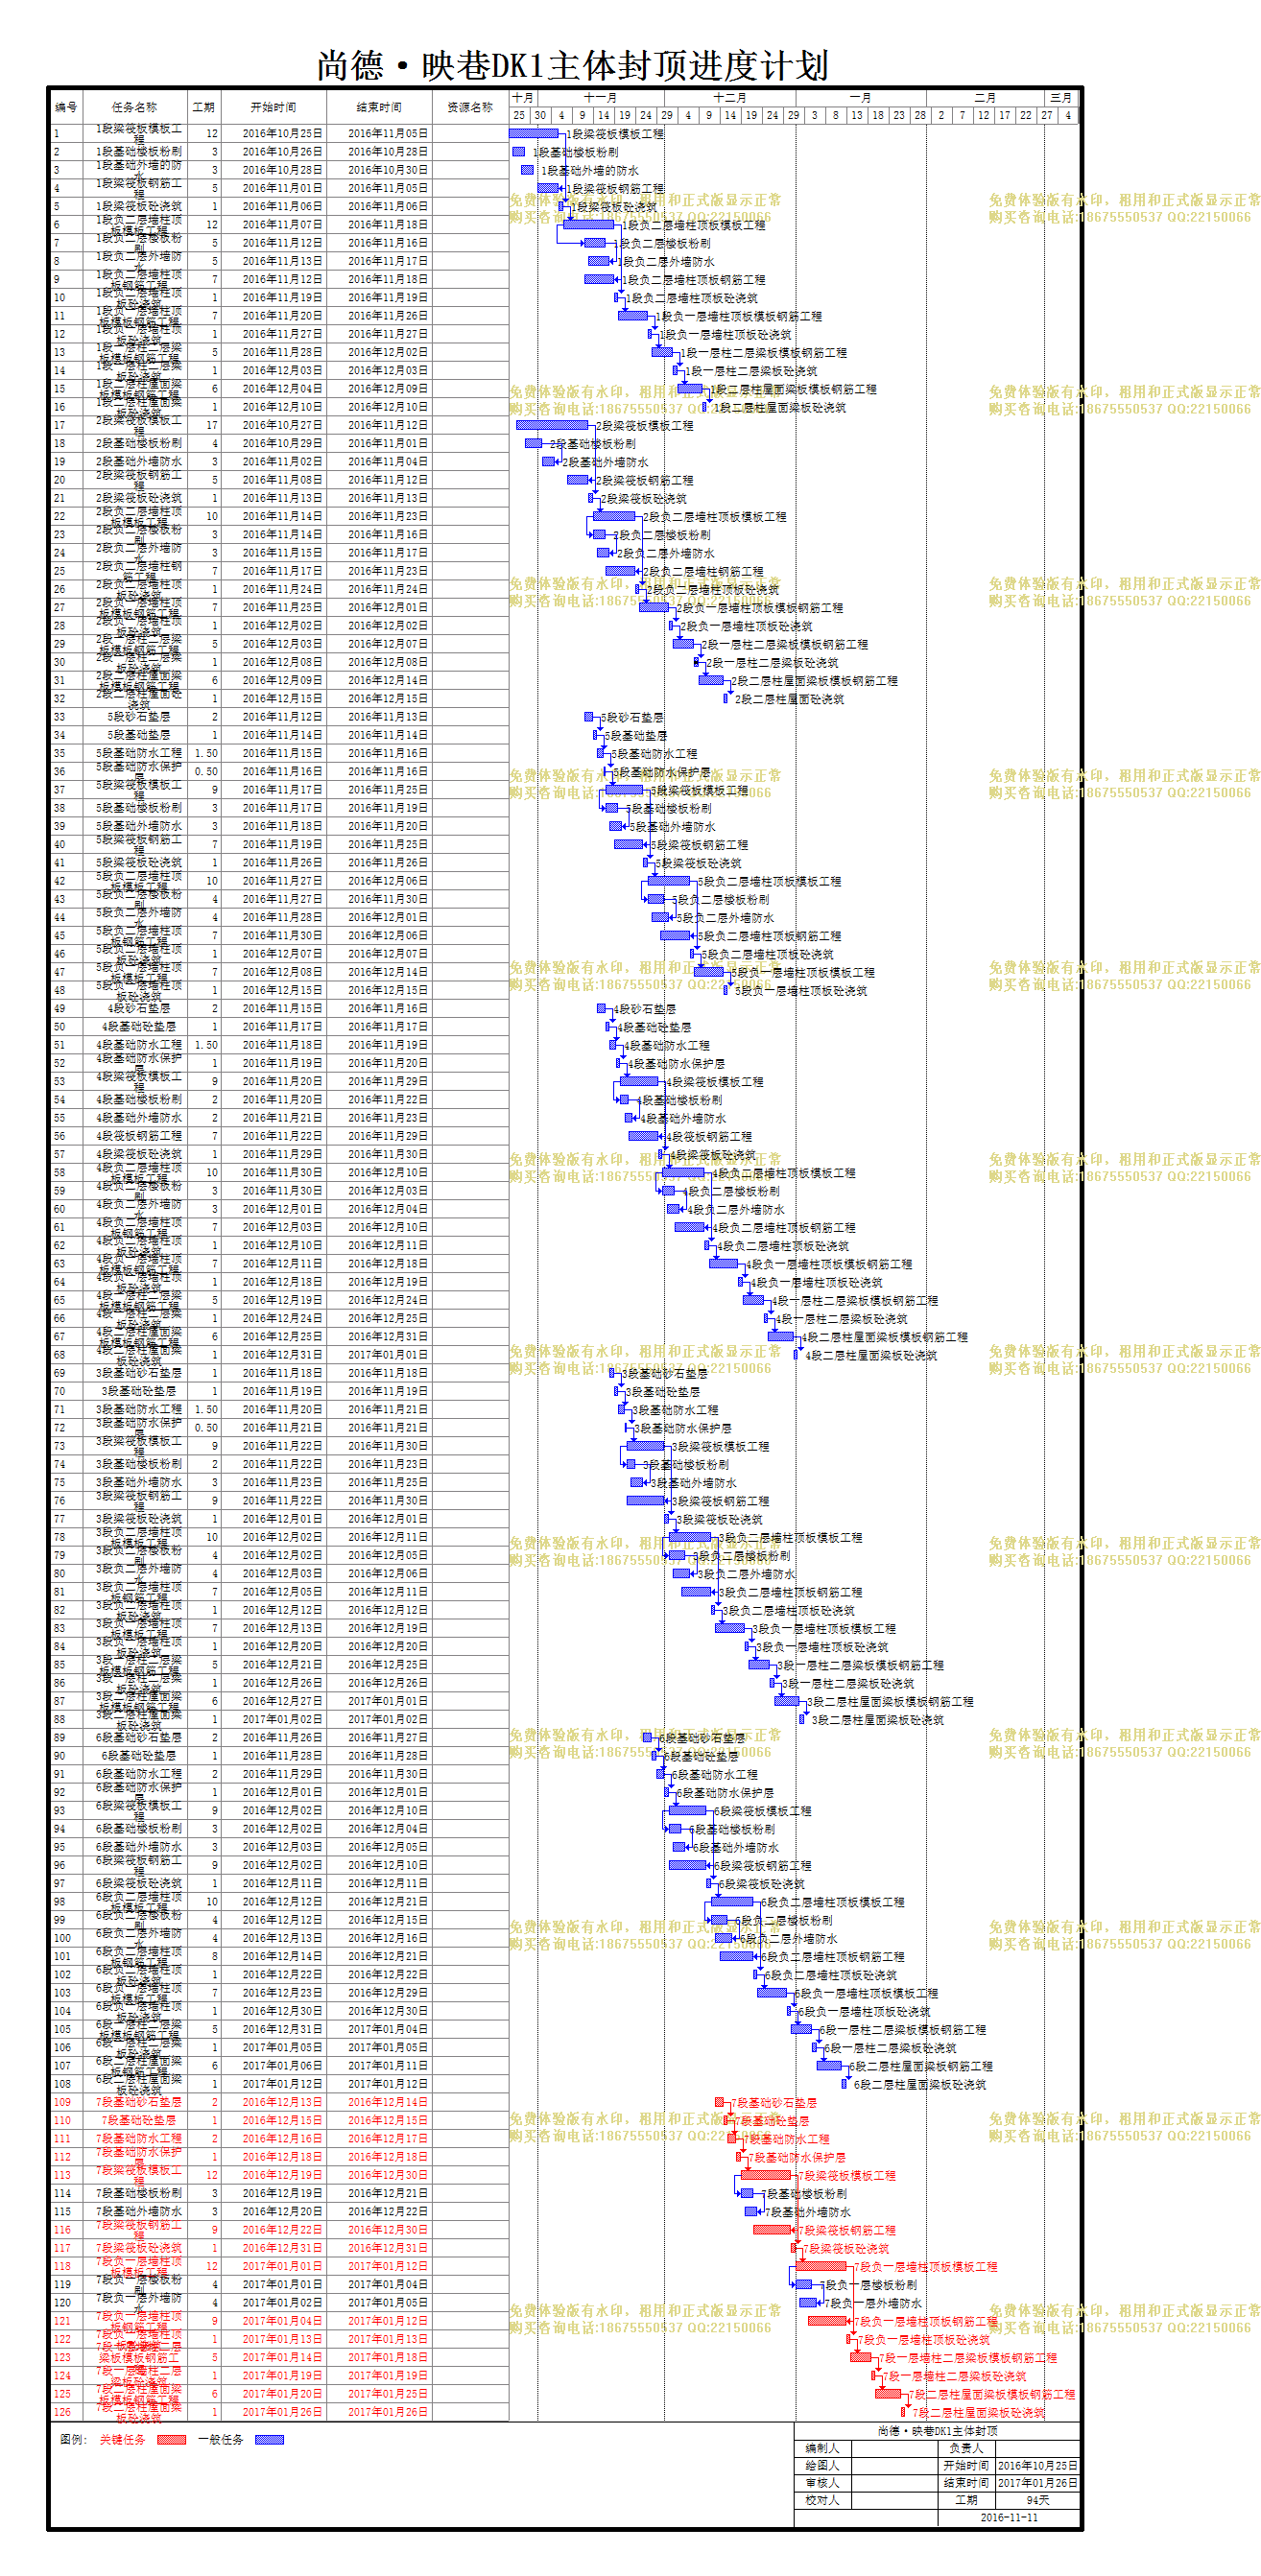The width and height of the screenshot is (1261, 2576).
Task: Click the day 17 tick in the timeline scale
Action: coord(1005,115)
